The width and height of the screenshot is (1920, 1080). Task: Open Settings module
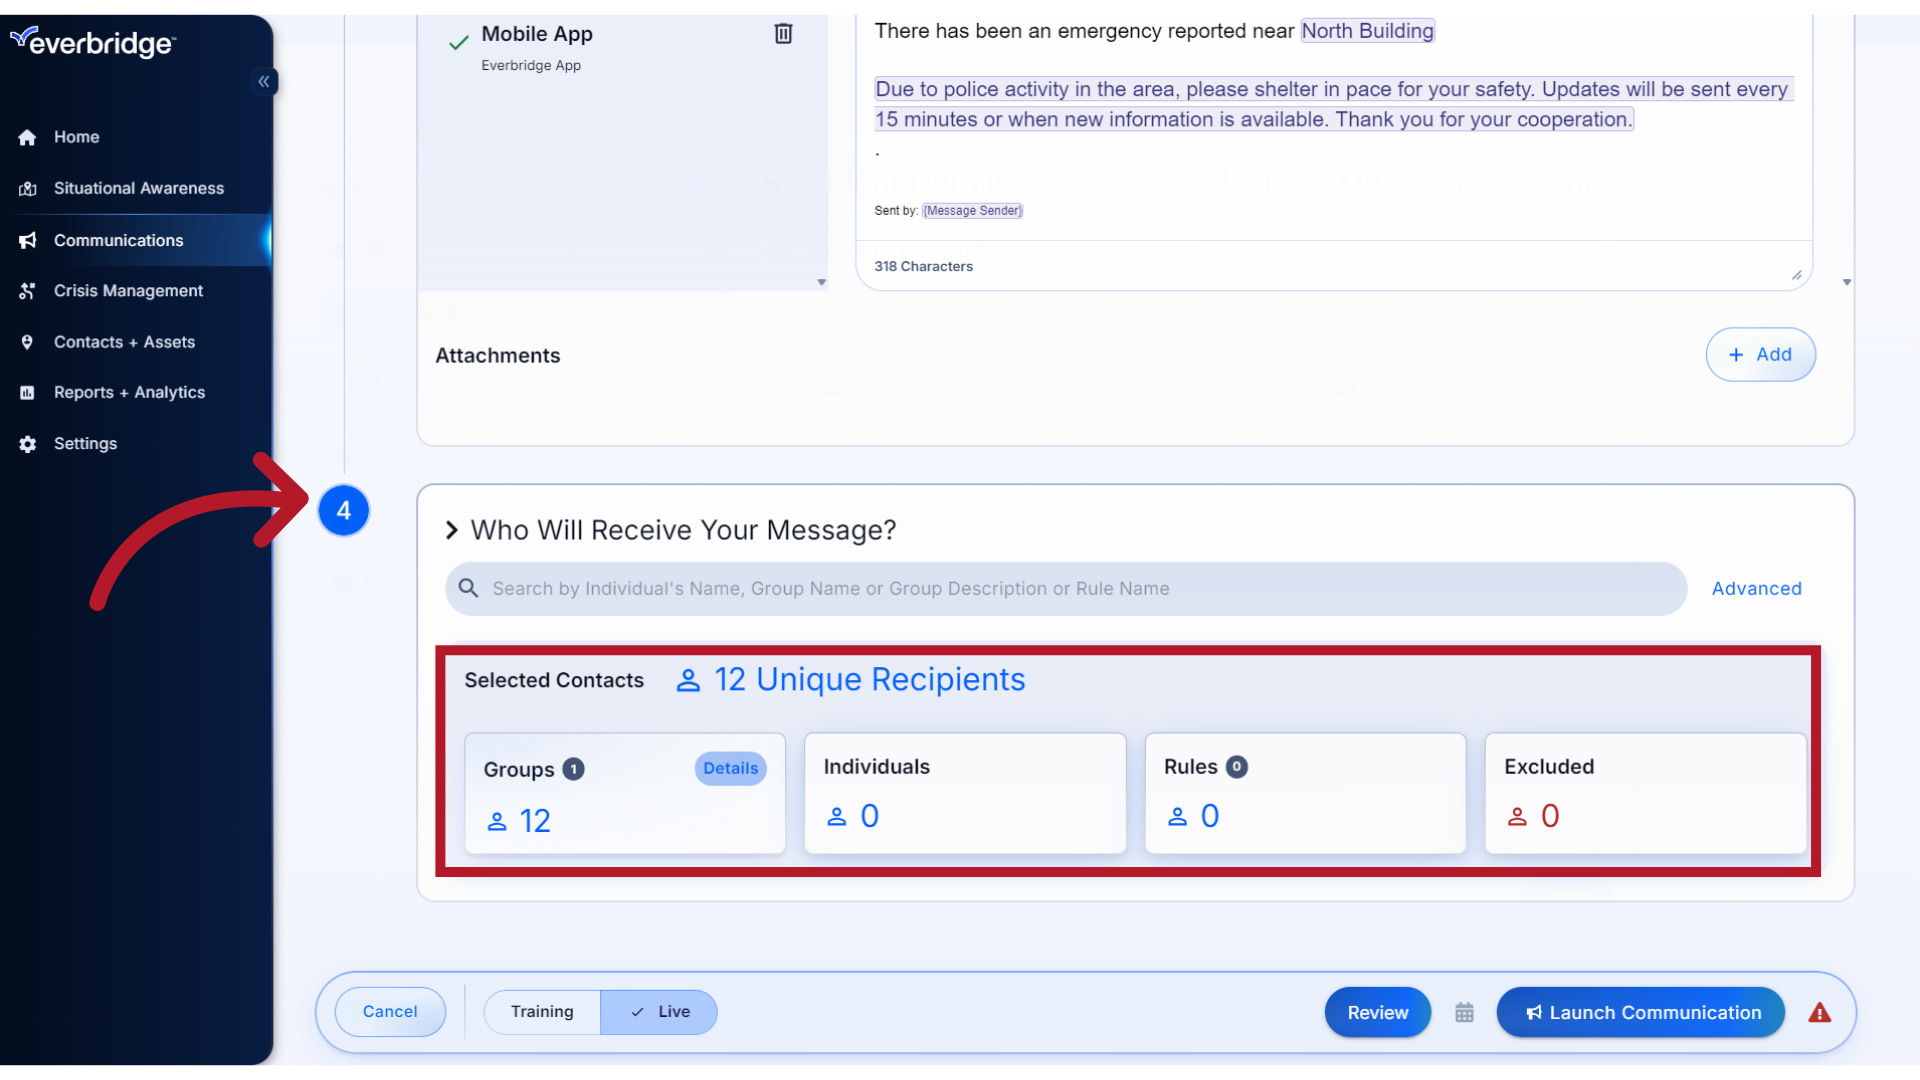tap(84, 443)
